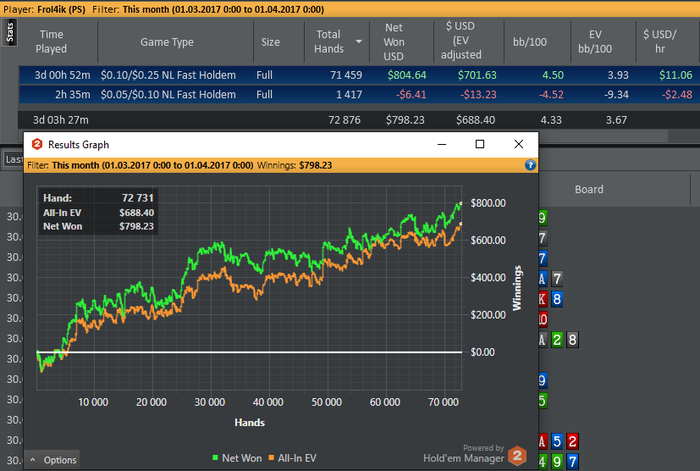The width and height of the screenshot is (700, 471).
Task: Click the 71 459 total hands cell
Action: point(346,75)
